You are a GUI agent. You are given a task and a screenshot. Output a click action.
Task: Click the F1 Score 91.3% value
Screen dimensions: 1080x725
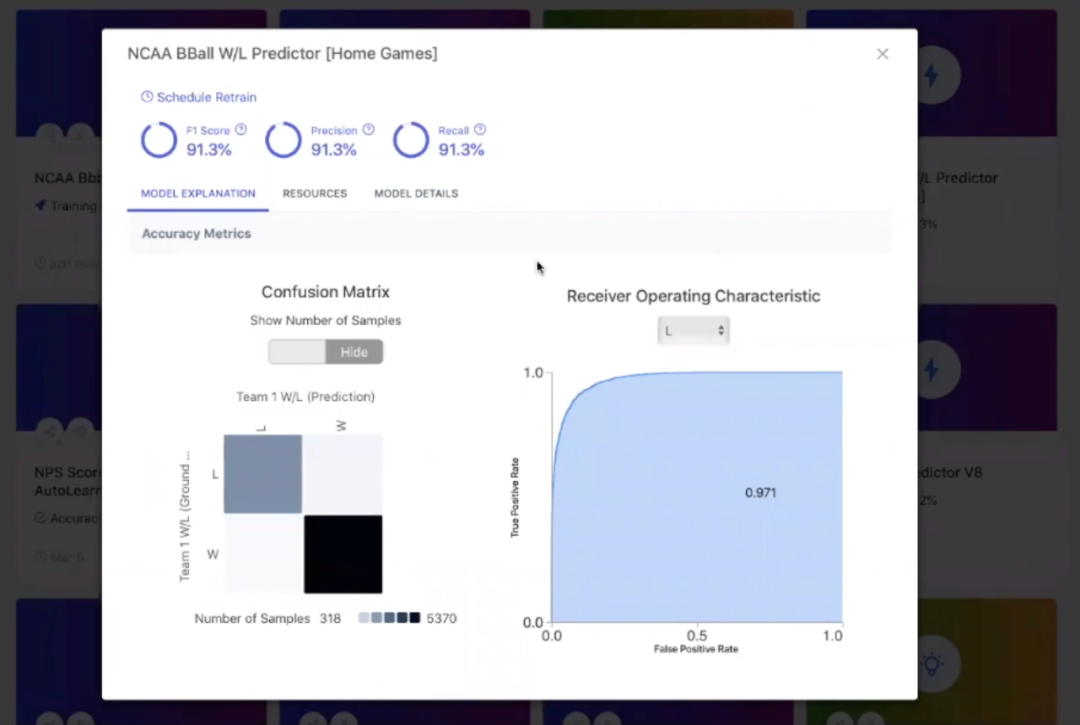tap(209, 149)
